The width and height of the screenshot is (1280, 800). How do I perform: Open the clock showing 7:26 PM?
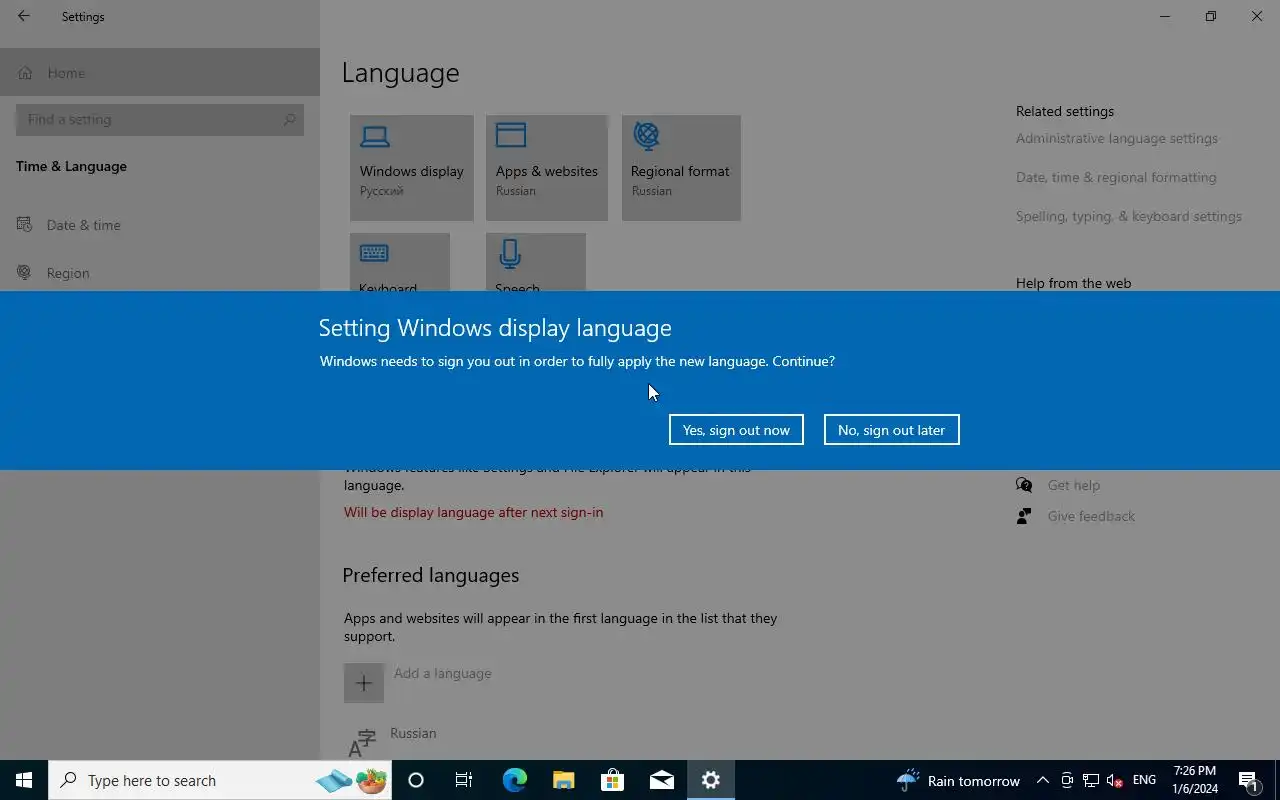tap(1195, 780)
